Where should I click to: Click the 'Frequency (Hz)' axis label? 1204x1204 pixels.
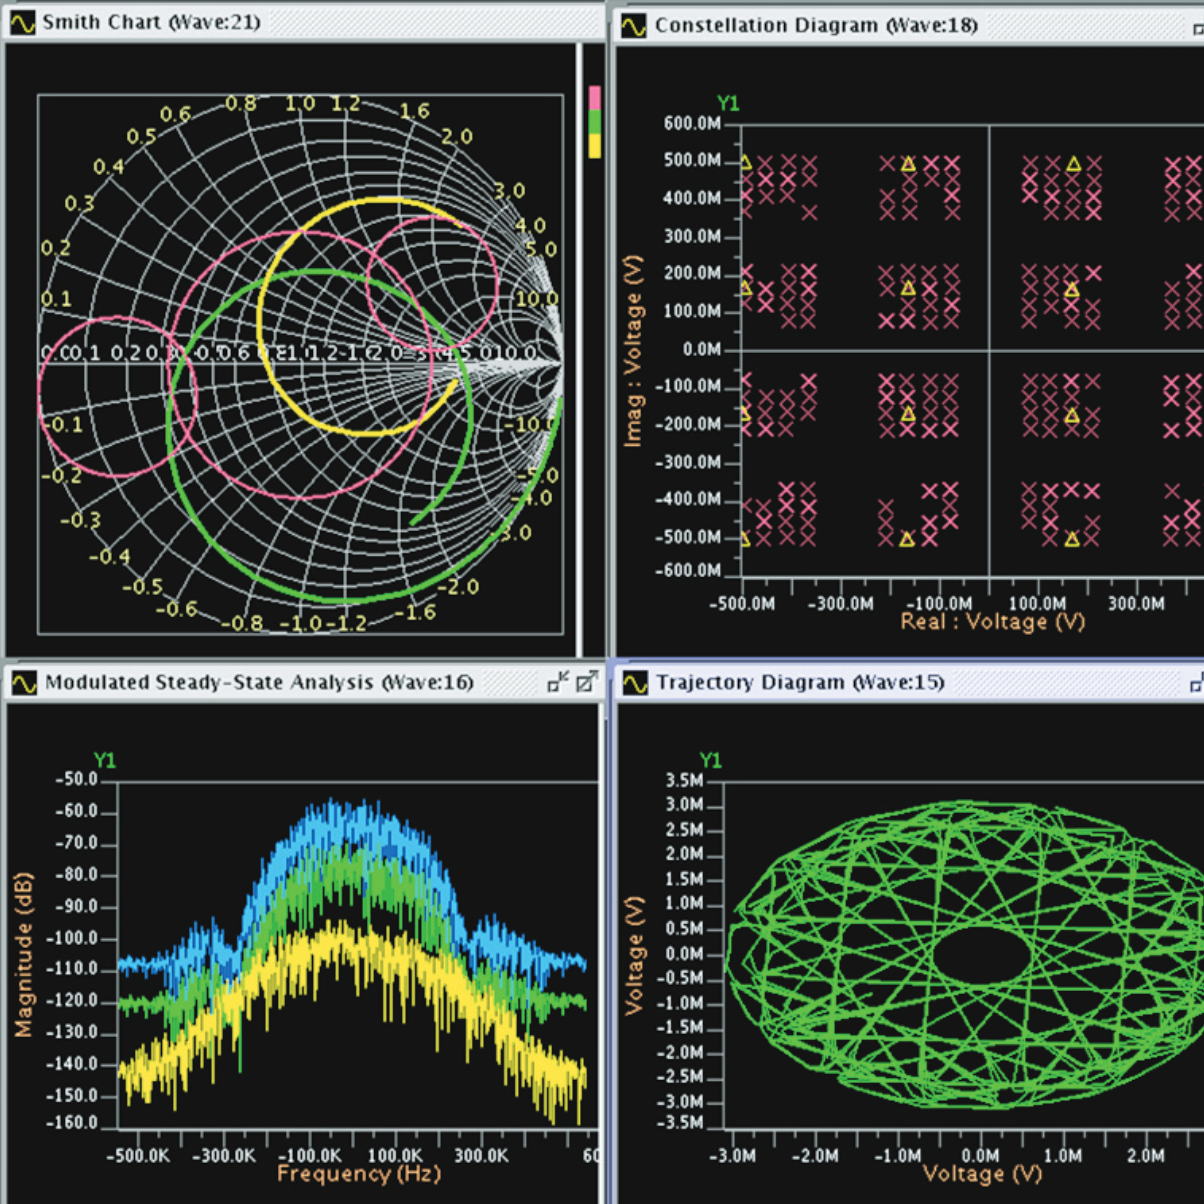tap(359, 1174)
